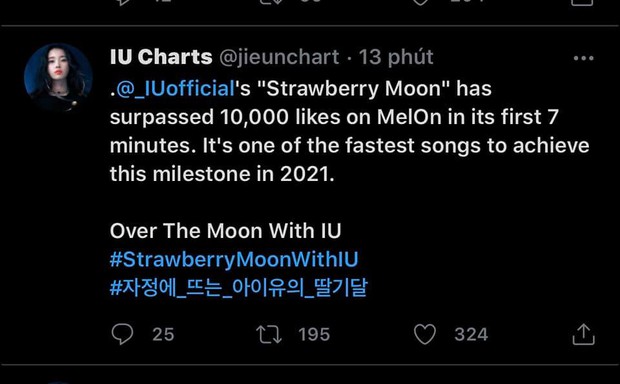Open the @jieunchart handle
Viewport: 620px width, 384px height.
point(279,57)
